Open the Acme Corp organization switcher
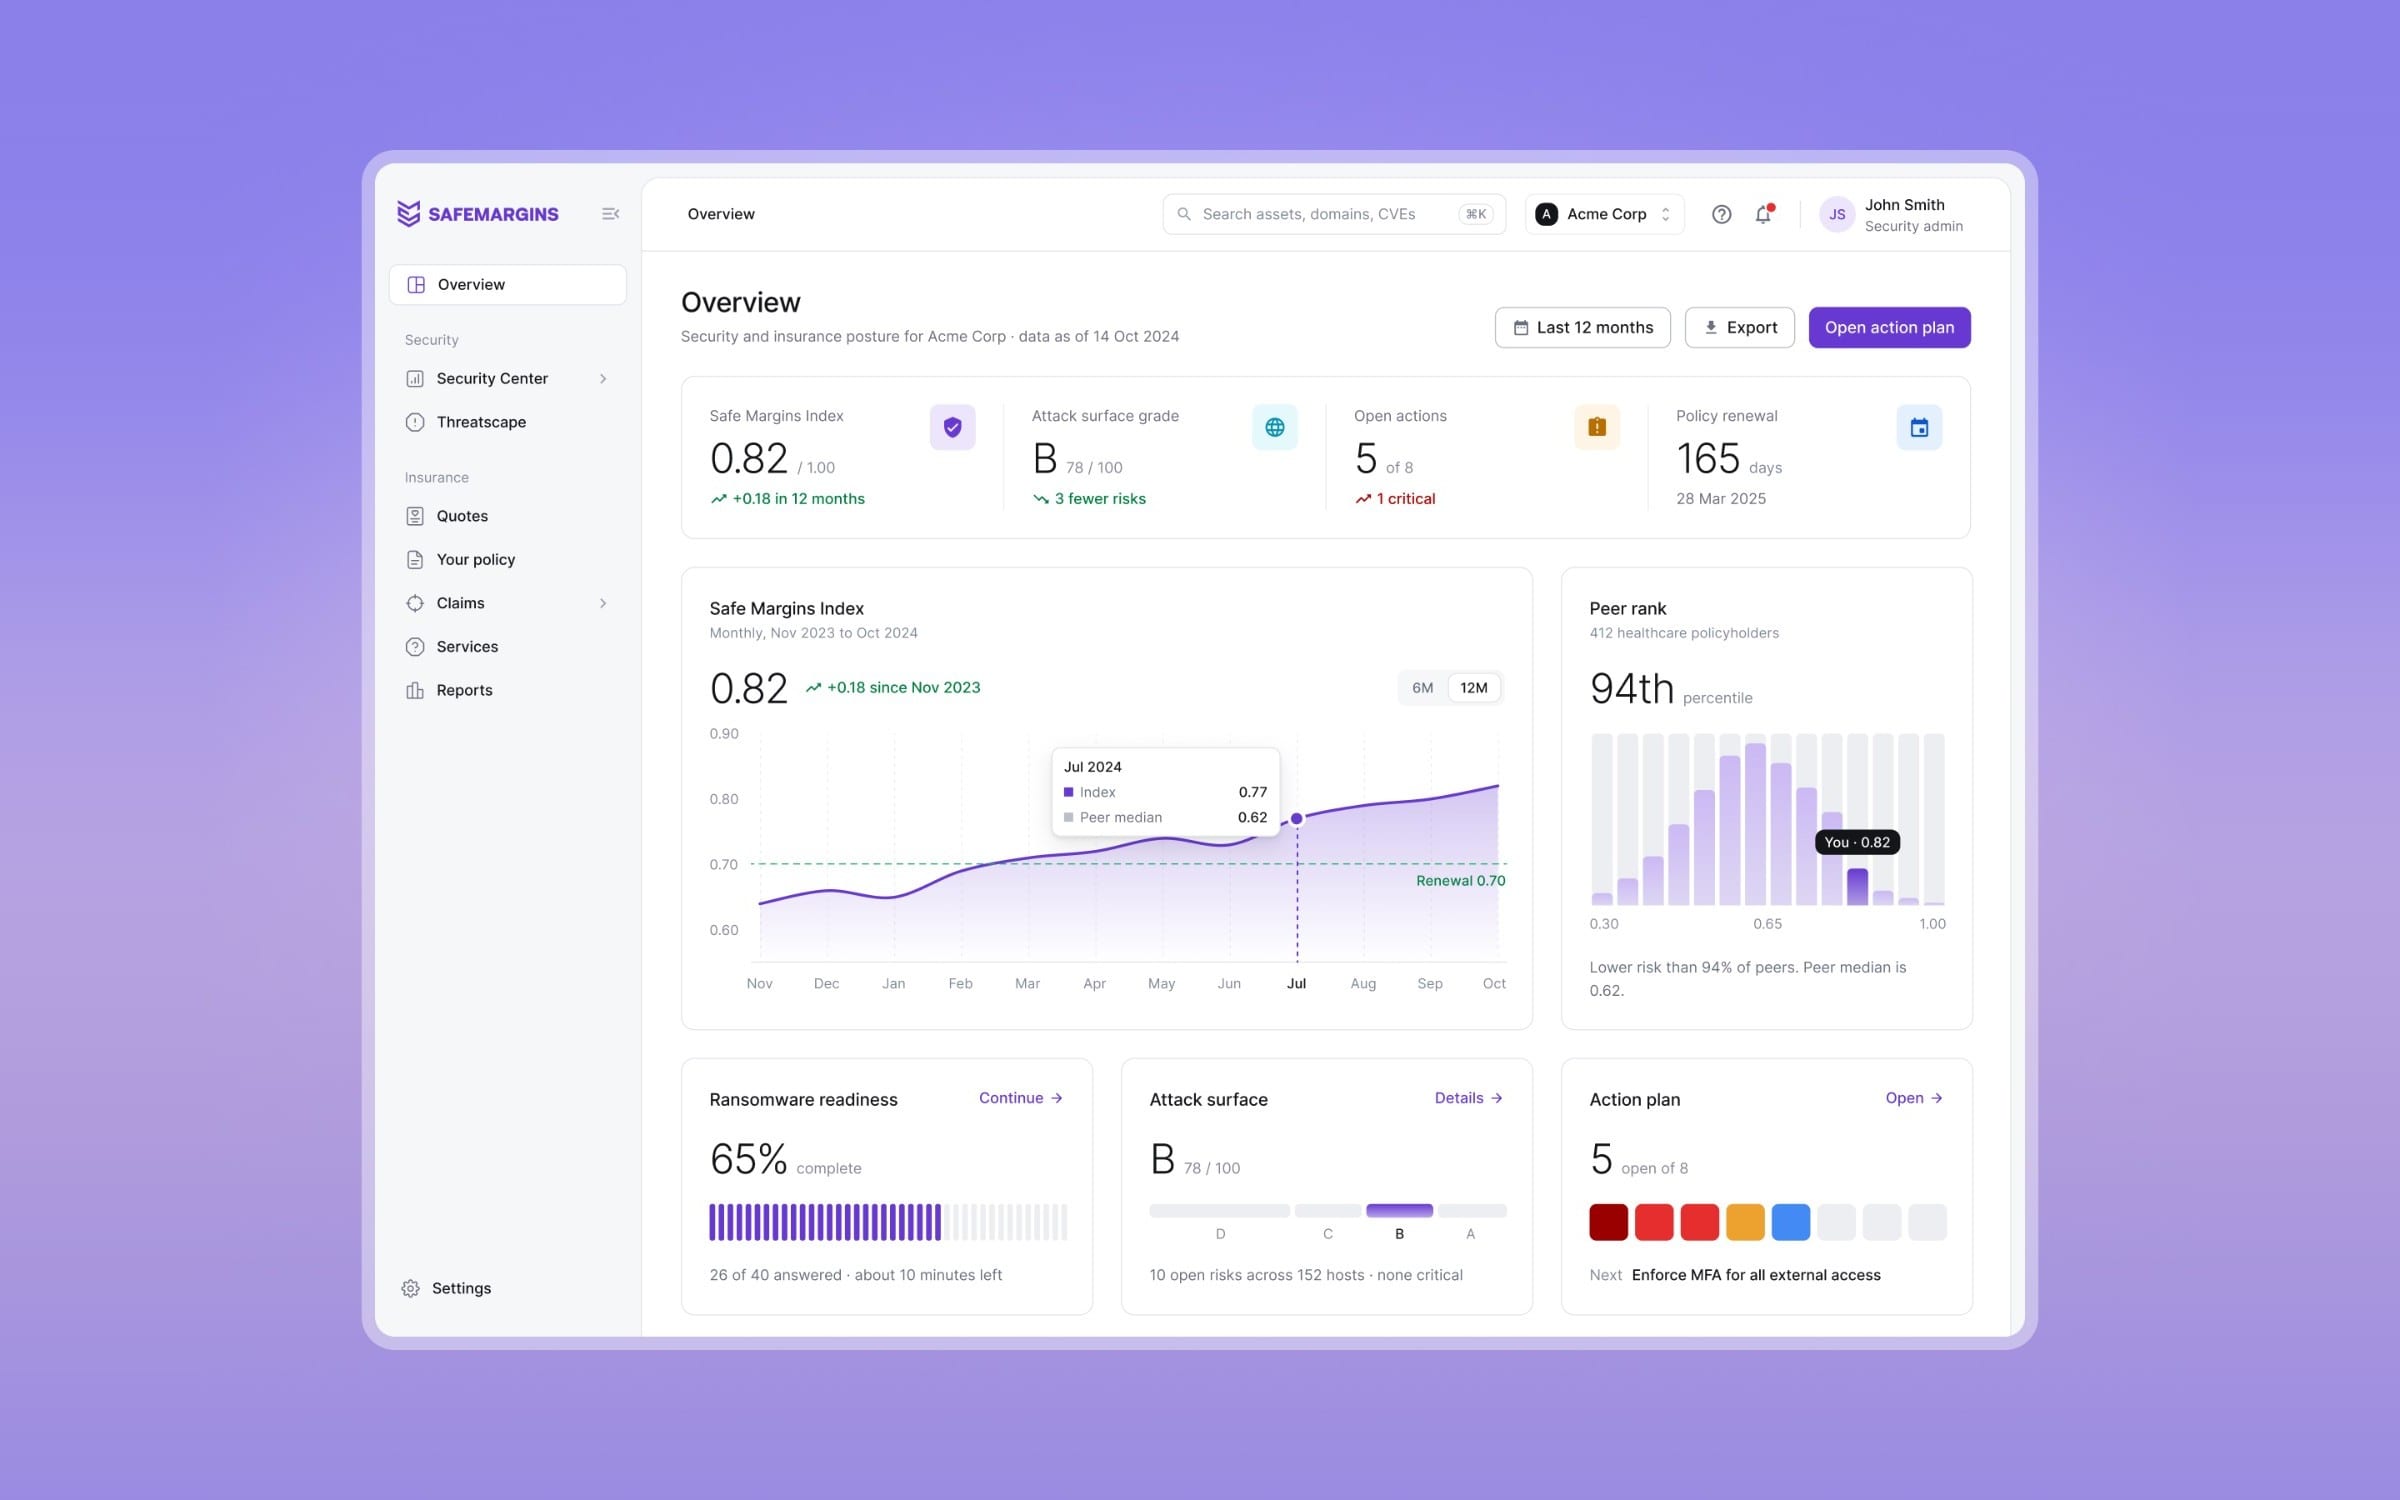This screenshot has height=1500, width=2400. [x=1604, y=214]
